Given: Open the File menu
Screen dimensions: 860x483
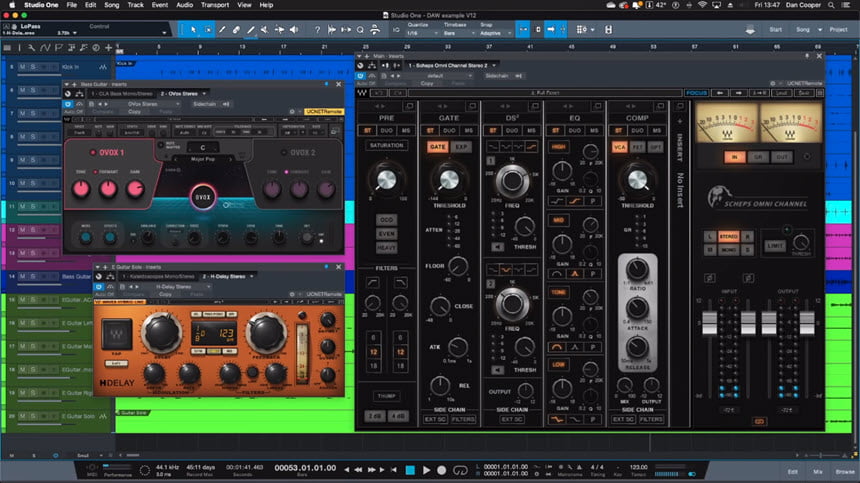Looking at the screenshot, I should pyautogui.click(x=72, y=5).
